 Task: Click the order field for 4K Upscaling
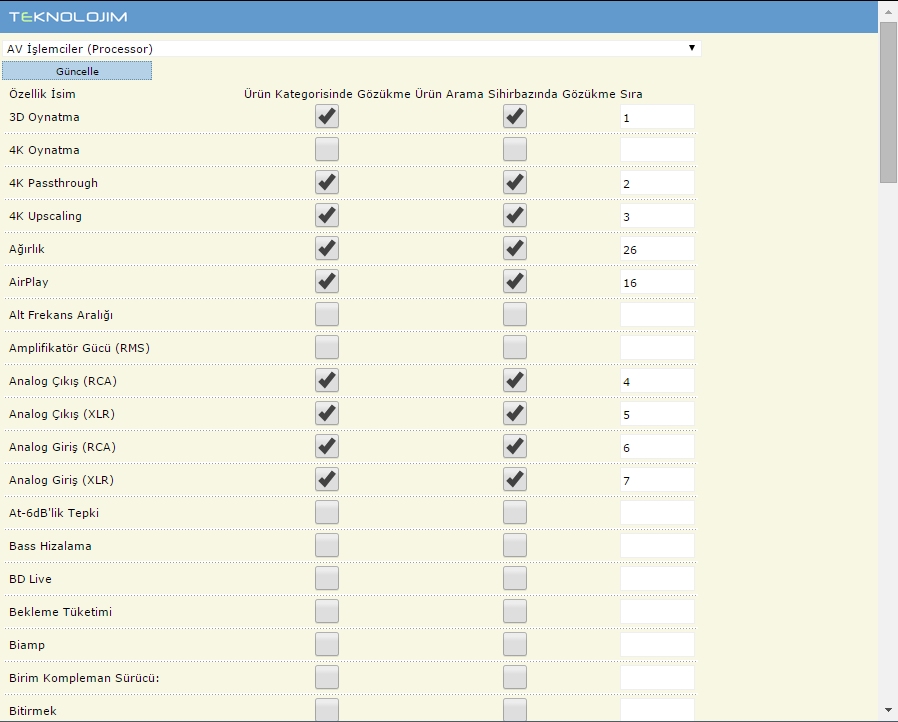coord(657,216)
